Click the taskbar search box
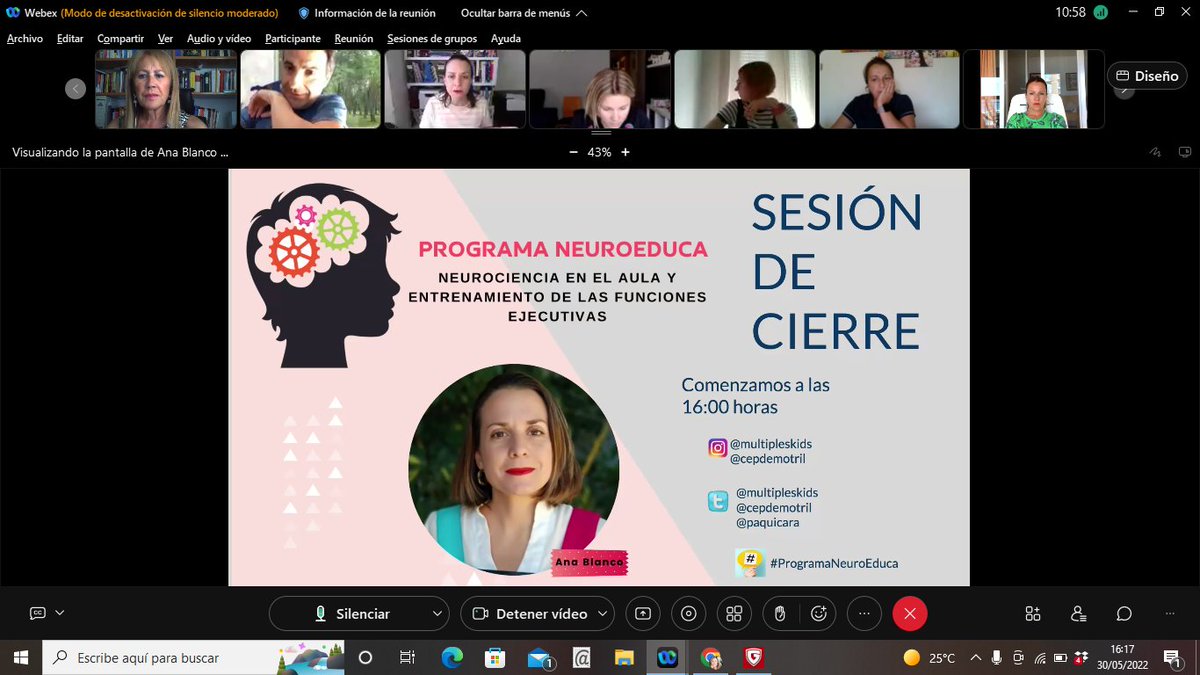Image resolution: width=1200 pixels, height=675 pixels. [194, 657]
